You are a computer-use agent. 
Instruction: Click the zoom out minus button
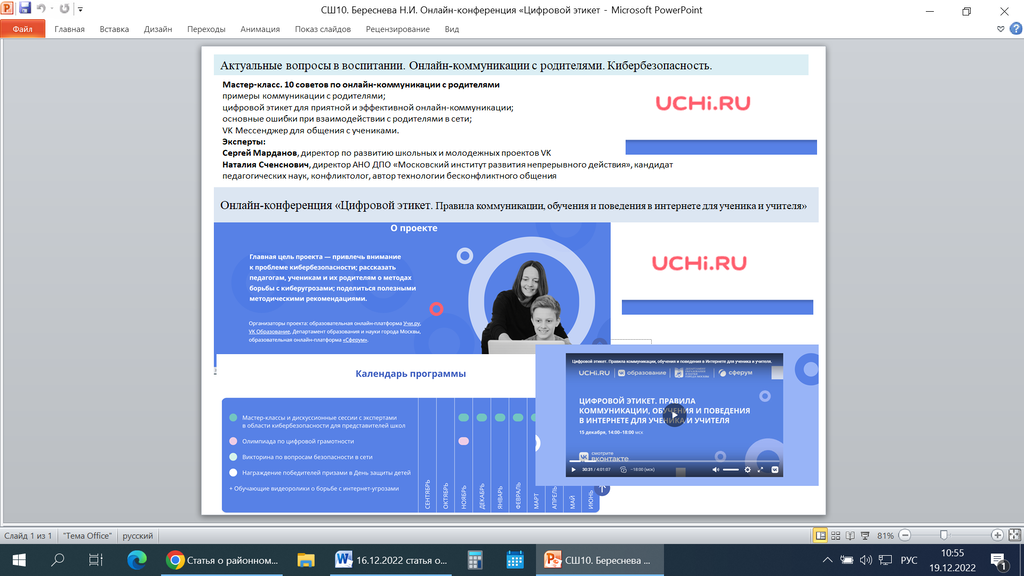(x=904, y=536)
